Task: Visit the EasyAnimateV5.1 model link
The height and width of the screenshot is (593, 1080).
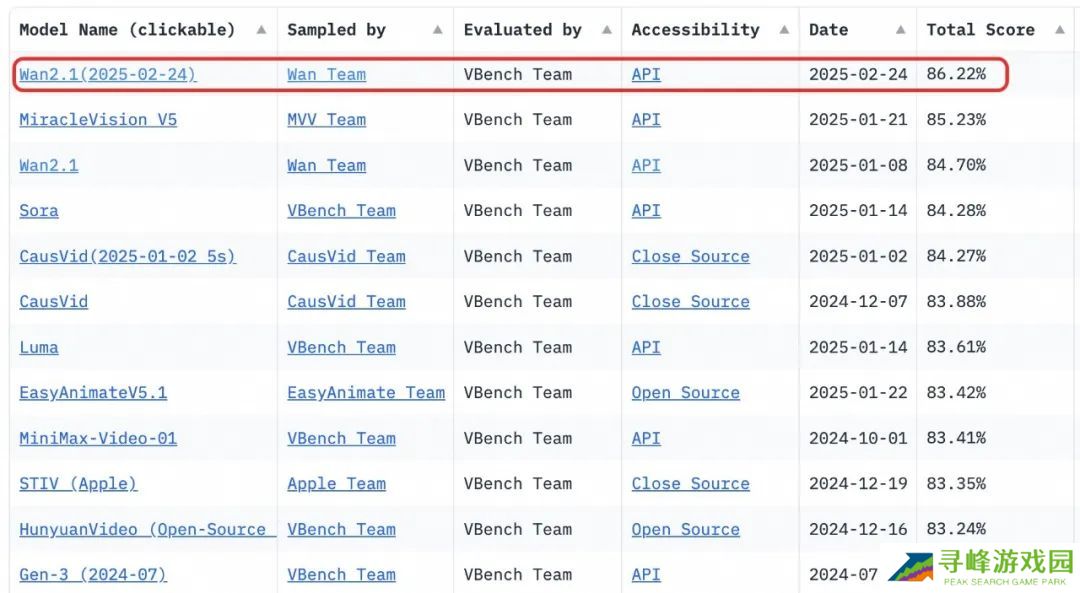Action: pos(93,393)
